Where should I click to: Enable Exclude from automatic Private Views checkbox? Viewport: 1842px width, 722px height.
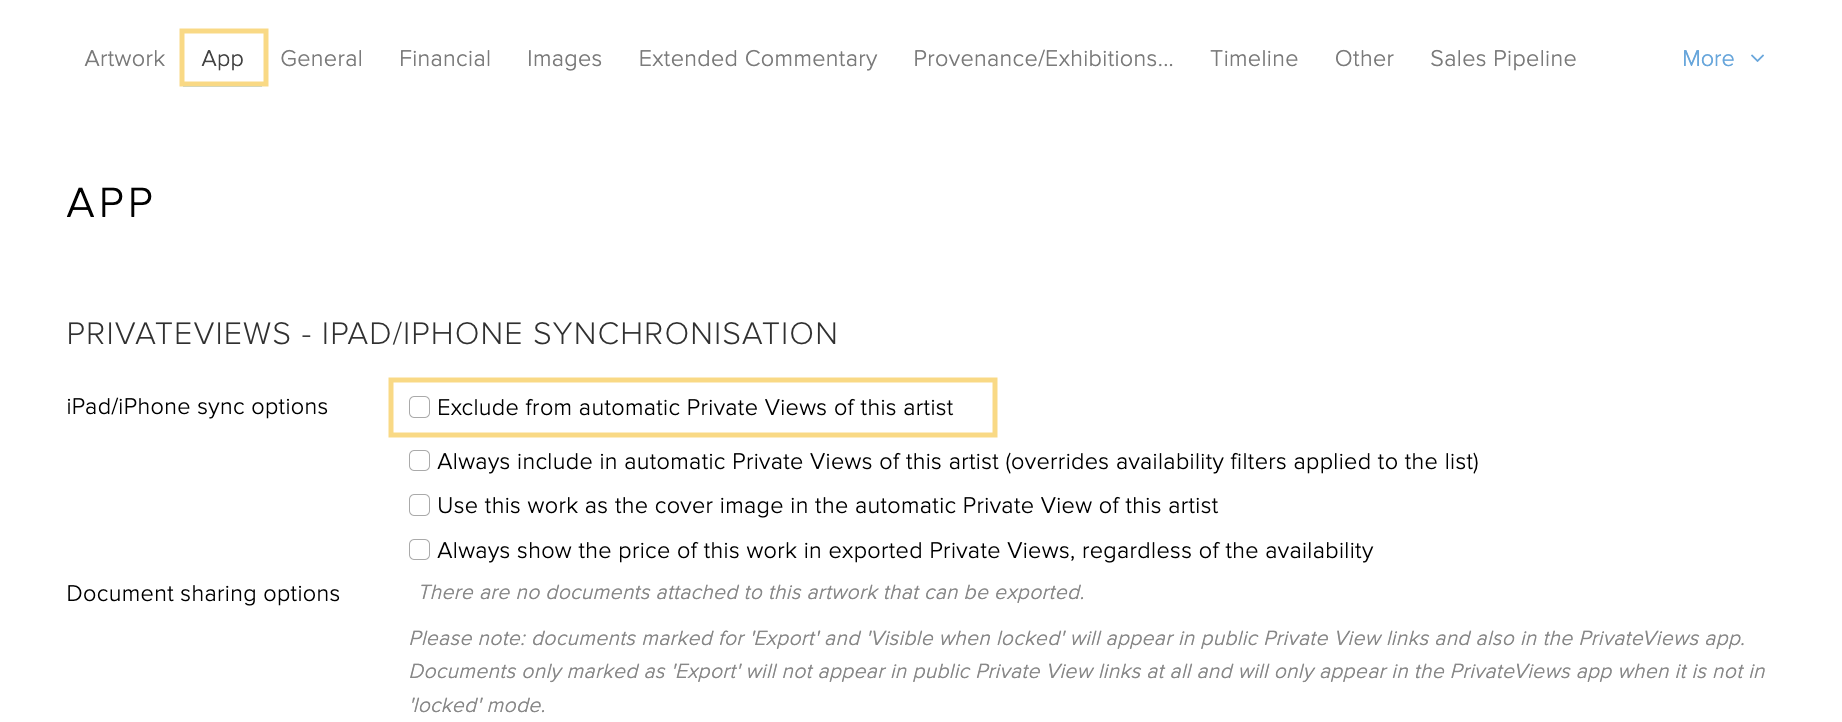point(420,407)
